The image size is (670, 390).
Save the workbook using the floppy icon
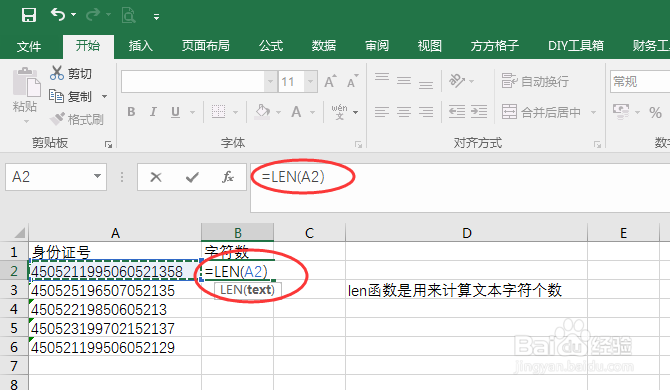(x=29, y=15)
